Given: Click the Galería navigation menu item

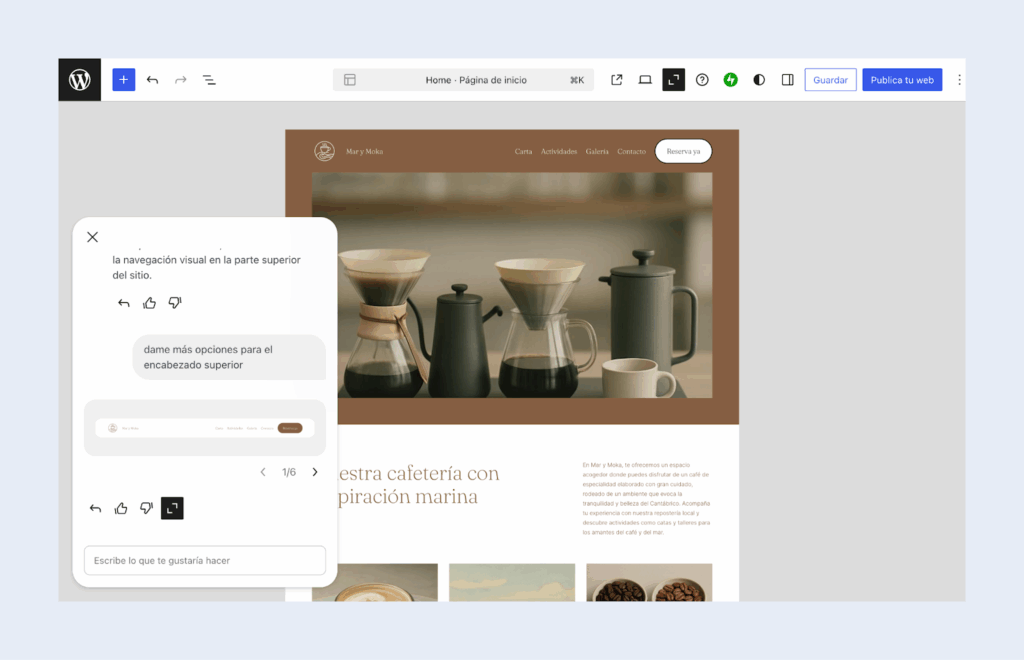Looking at the screenshot, I should point(597,152).
